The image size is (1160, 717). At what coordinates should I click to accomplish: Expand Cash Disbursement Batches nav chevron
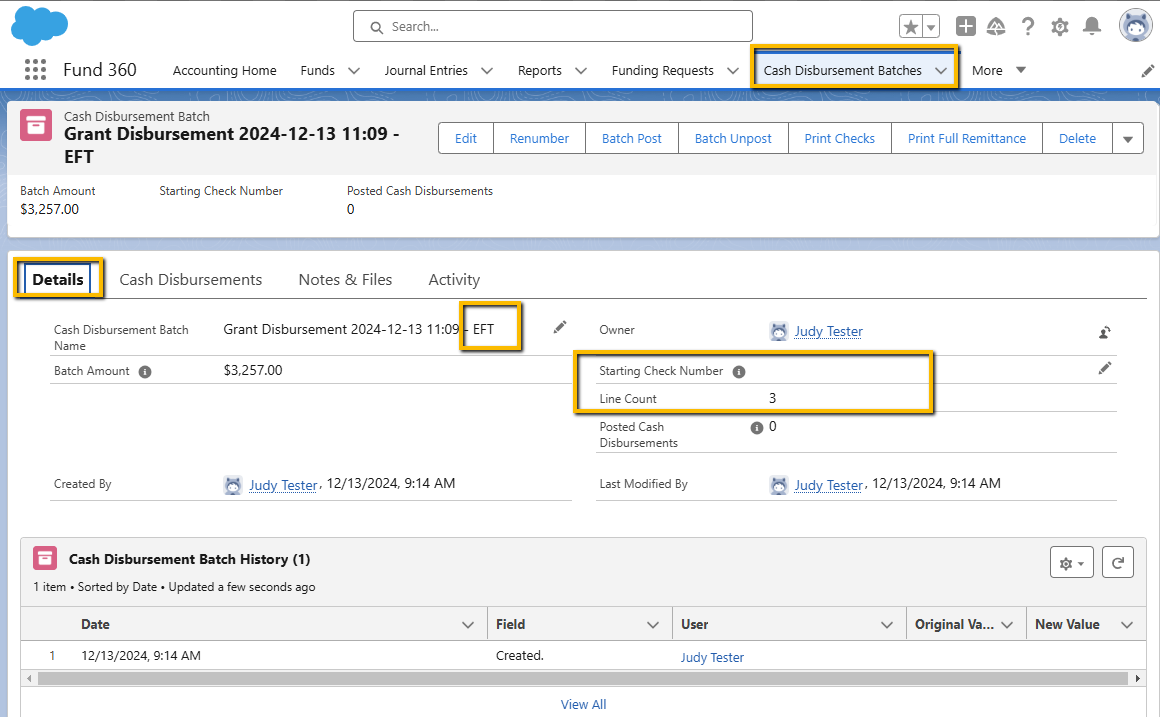(x=941, y=71)
